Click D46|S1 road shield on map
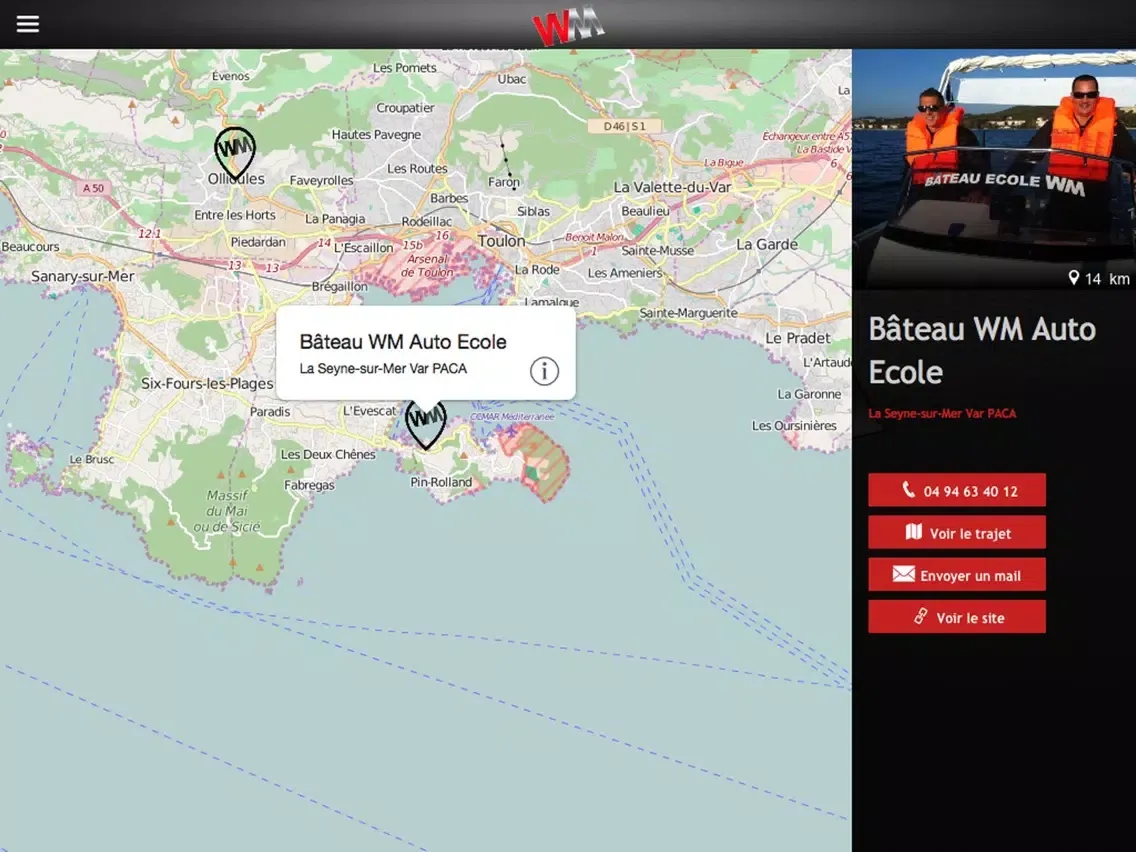The image size is (1136, 852). click(625, 126)
